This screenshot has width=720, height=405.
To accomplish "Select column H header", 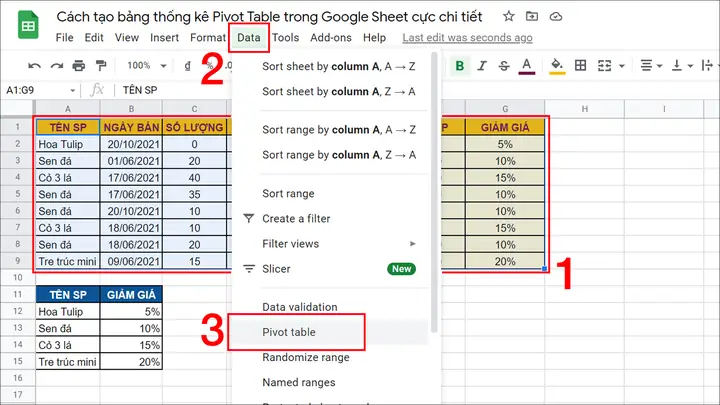I will coord(585,109).
